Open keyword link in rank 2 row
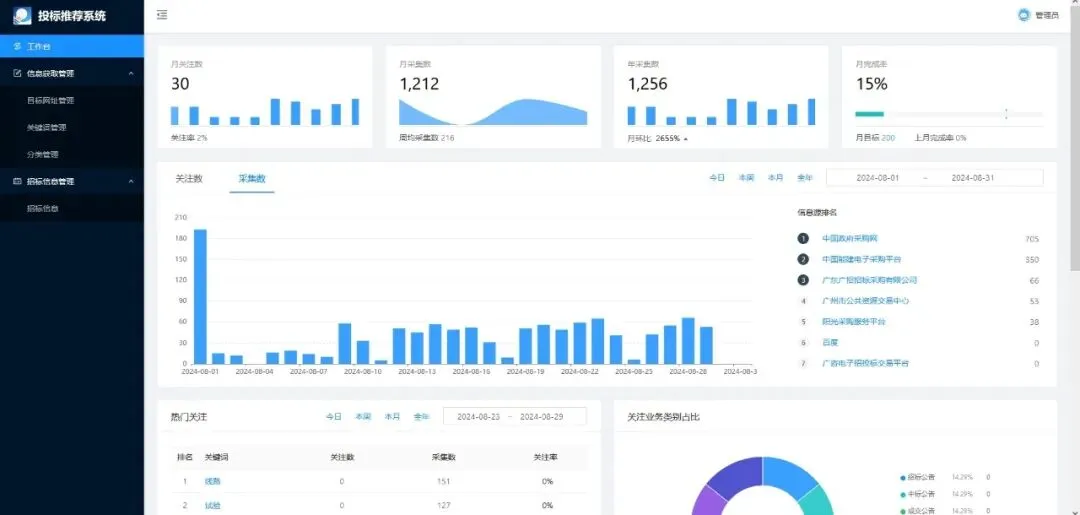Screen dimensions: 1080x515 (x=212, y=505)
